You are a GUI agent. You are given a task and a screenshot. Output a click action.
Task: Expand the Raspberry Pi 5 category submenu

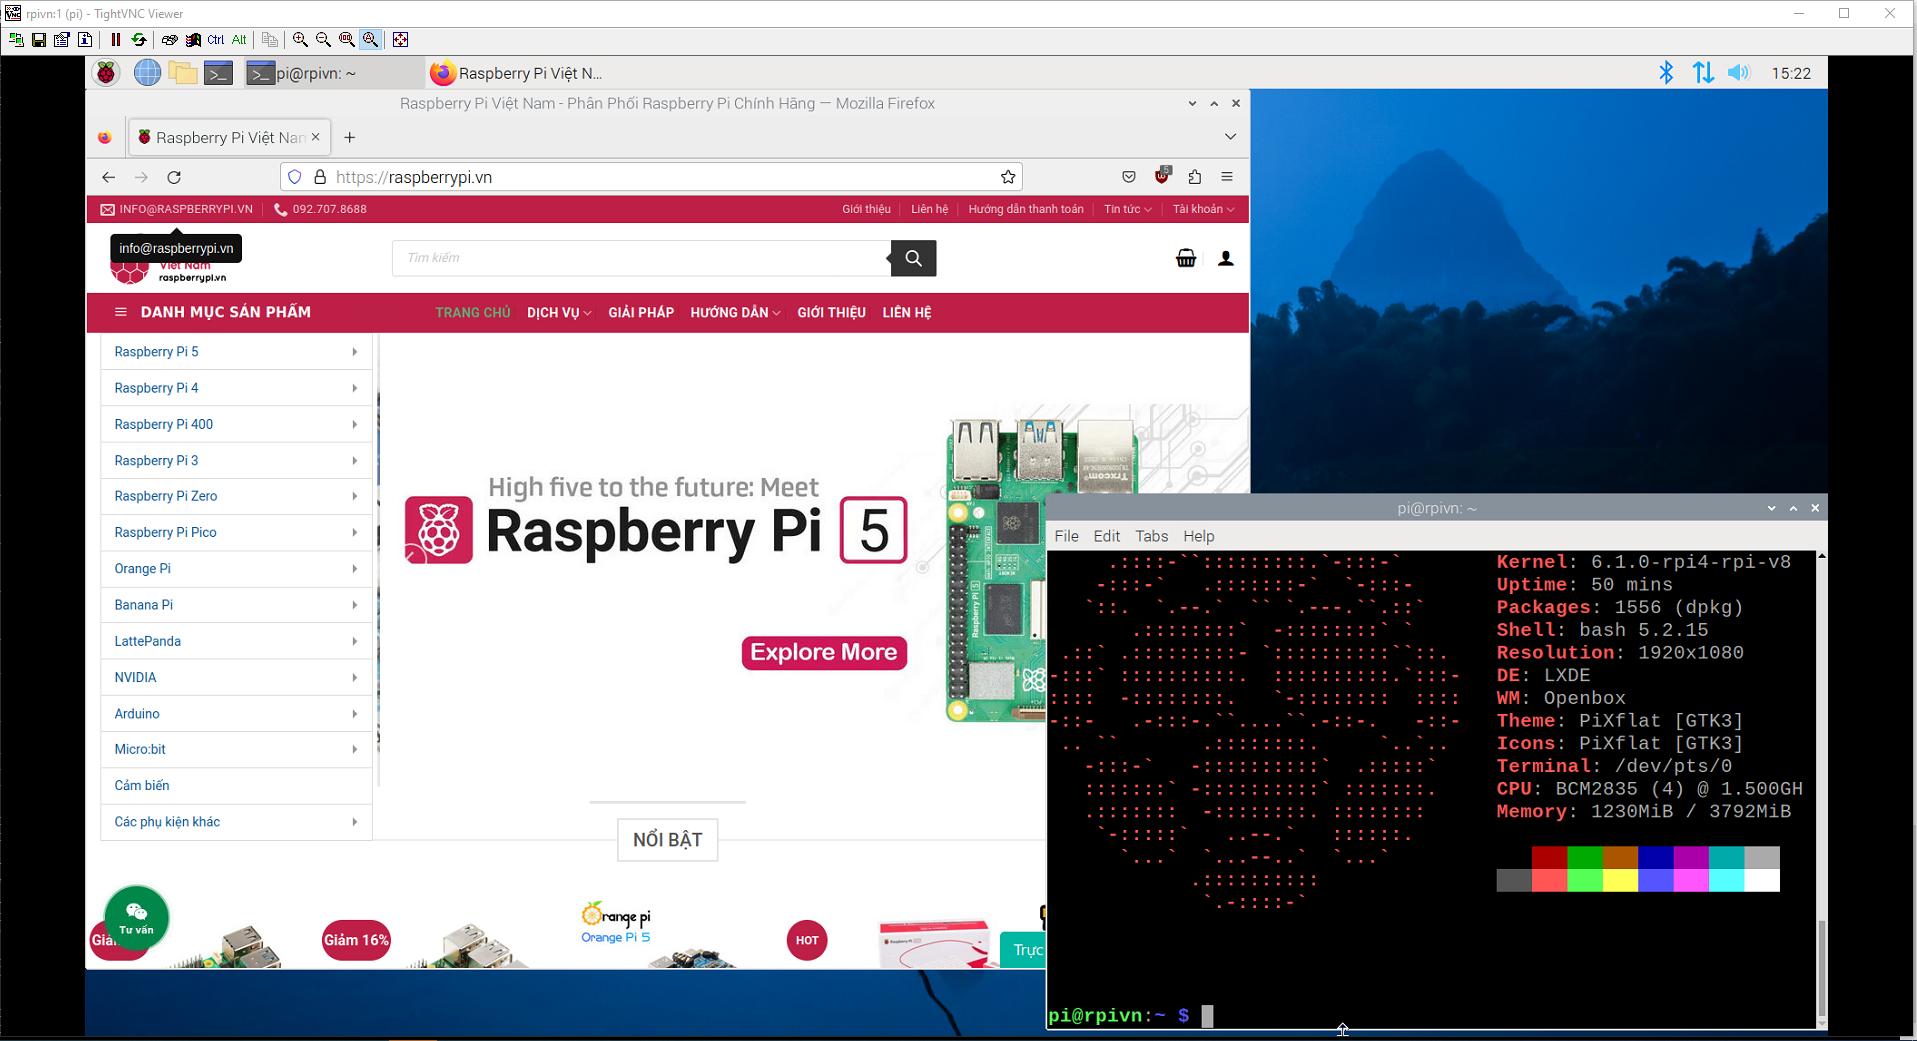(354, 352)
